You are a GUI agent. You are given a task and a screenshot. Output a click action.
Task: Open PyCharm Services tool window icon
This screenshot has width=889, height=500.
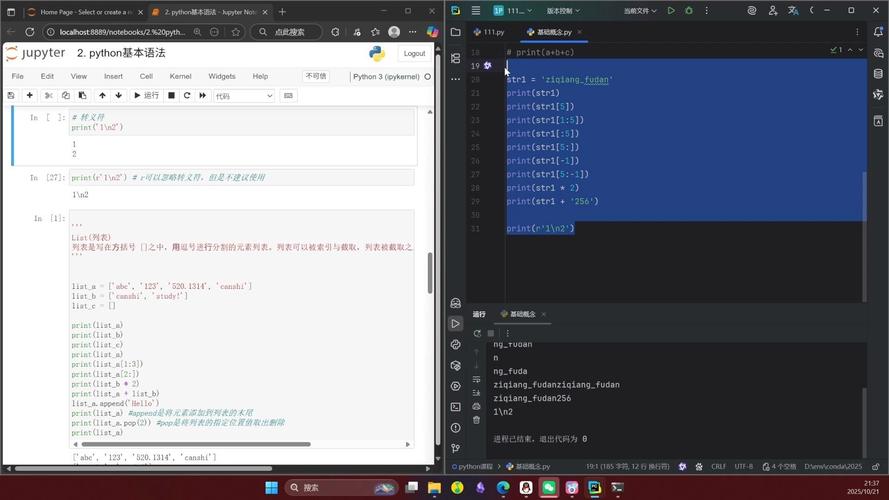click(x=455, y=386)
